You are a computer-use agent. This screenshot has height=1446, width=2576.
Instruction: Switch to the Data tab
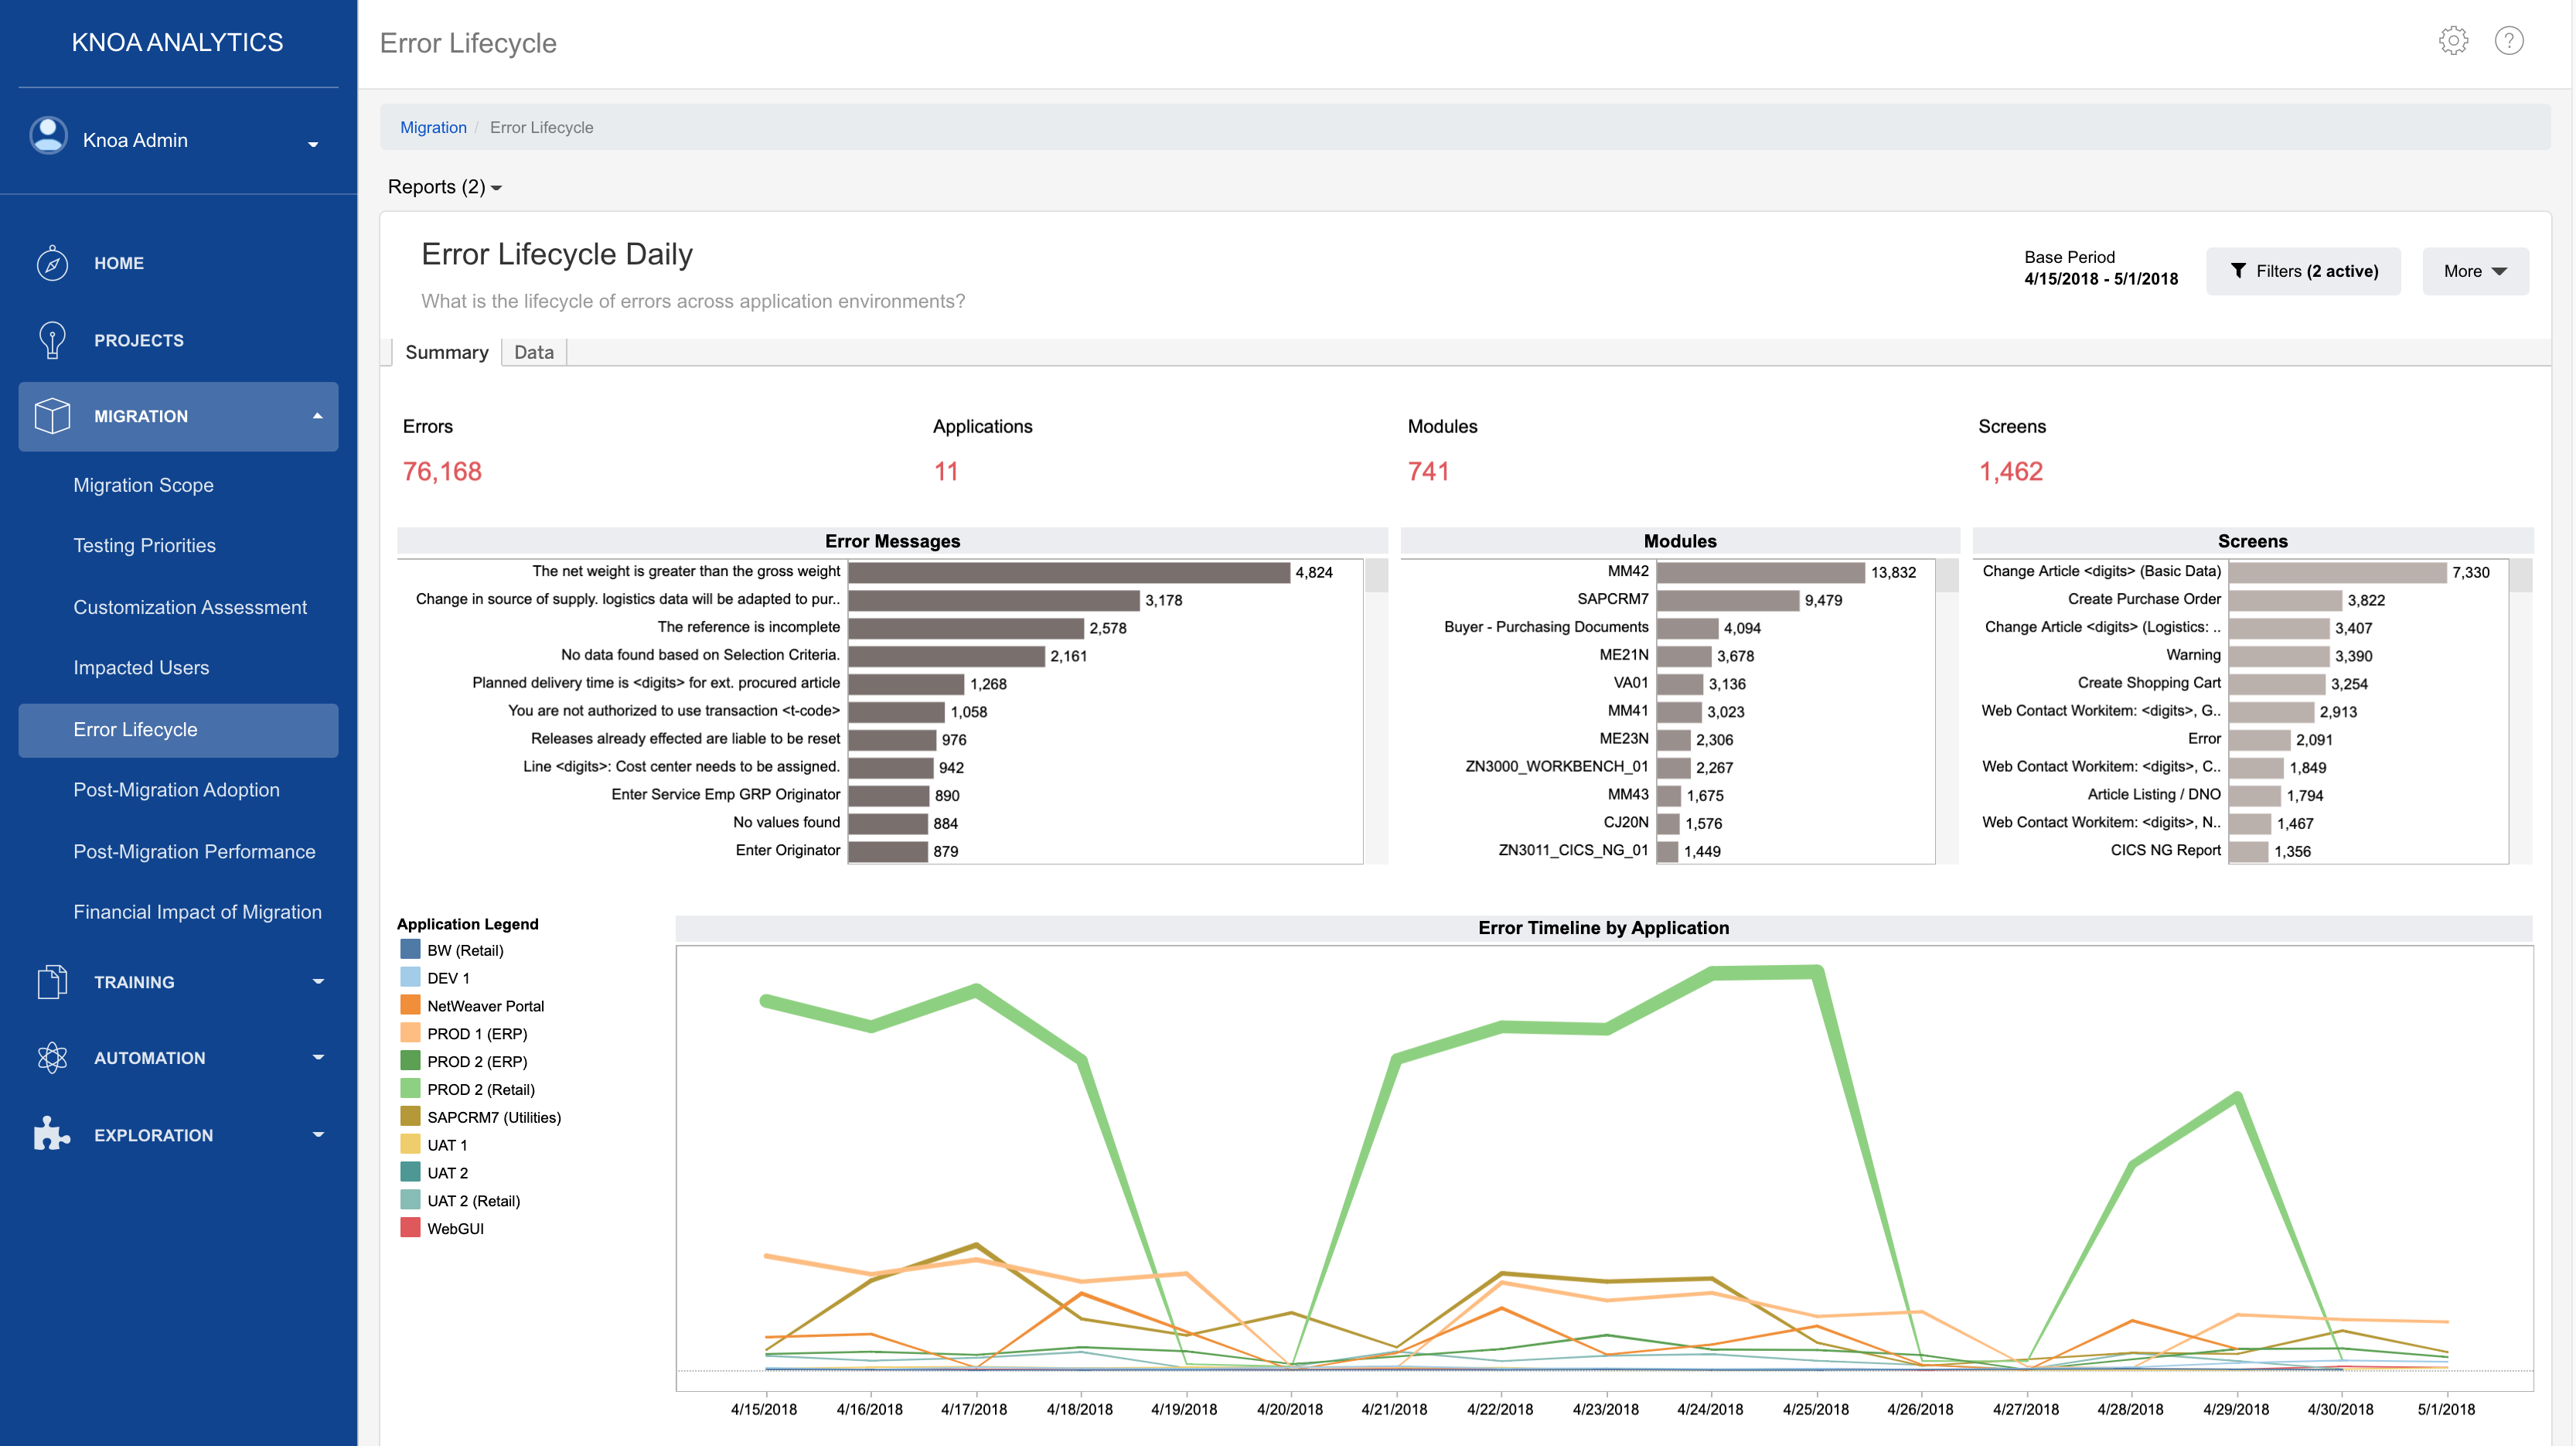(x=533, y=352)
